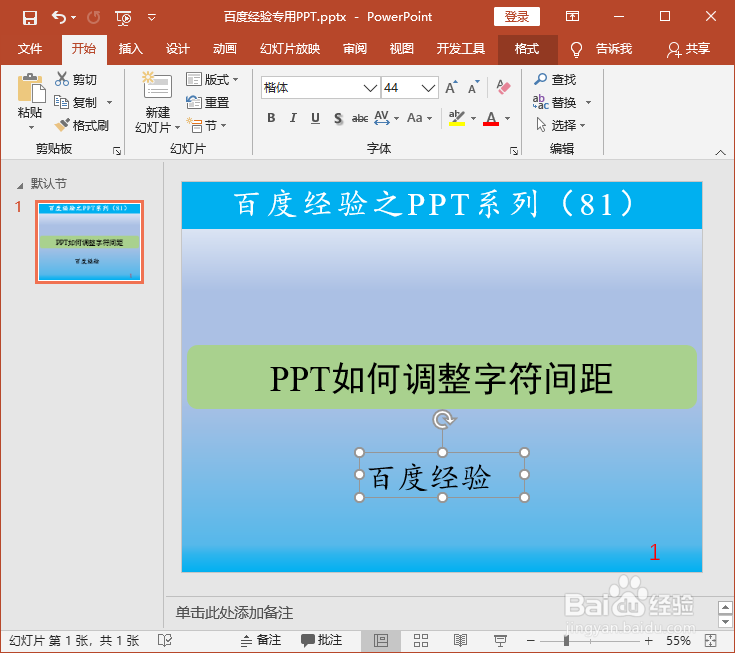Viewport: 735px width, 653px height.
Task: Click the 粘贴 paste icon
Action: pyautogui.click(x=31, y=88)
